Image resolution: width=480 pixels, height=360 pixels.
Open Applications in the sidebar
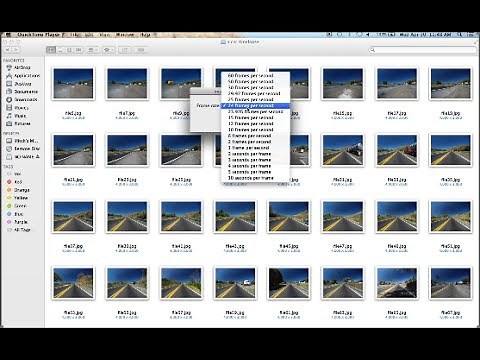(x=23, y=76)
